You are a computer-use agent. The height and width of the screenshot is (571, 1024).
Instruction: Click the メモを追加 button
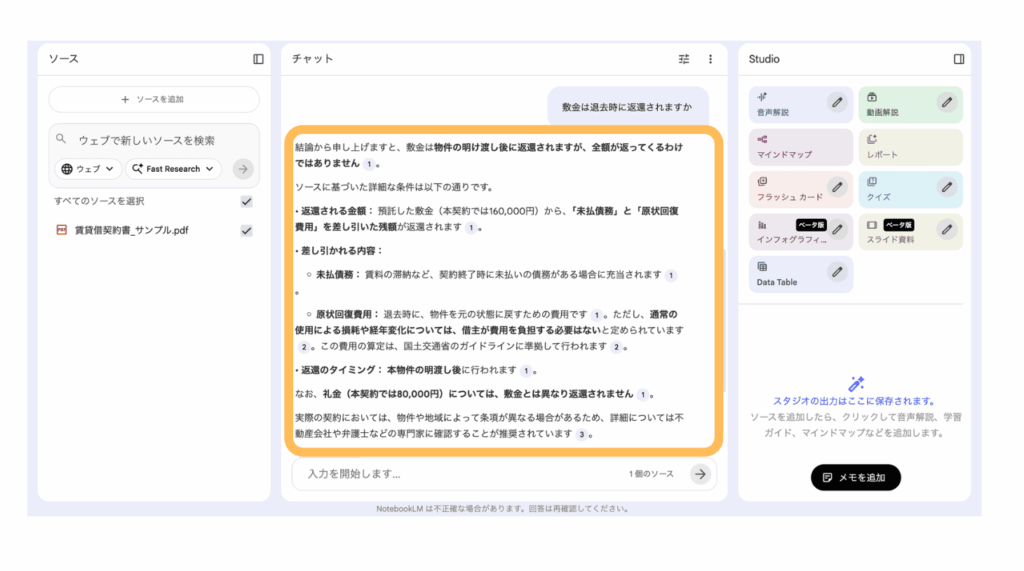856,478
